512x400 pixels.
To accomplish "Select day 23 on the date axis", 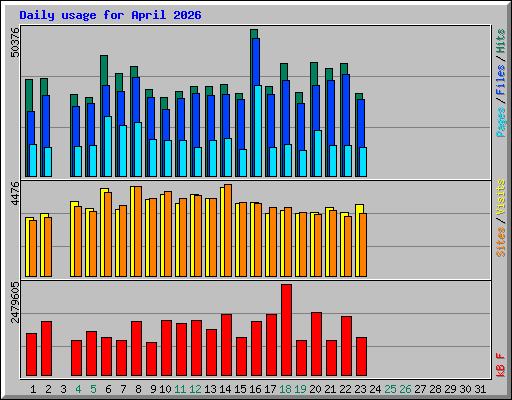I will (x=360, y=389).
